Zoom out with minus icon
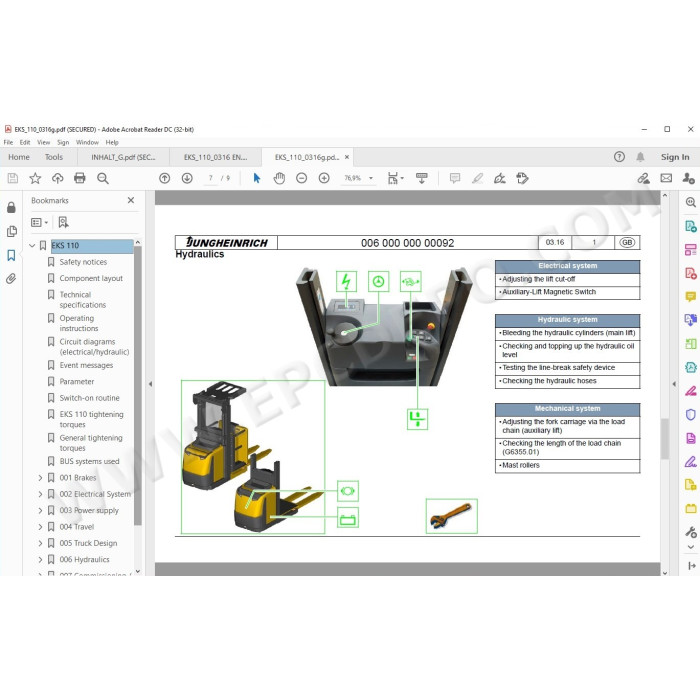The image size is (700, 700). point(302,179)
